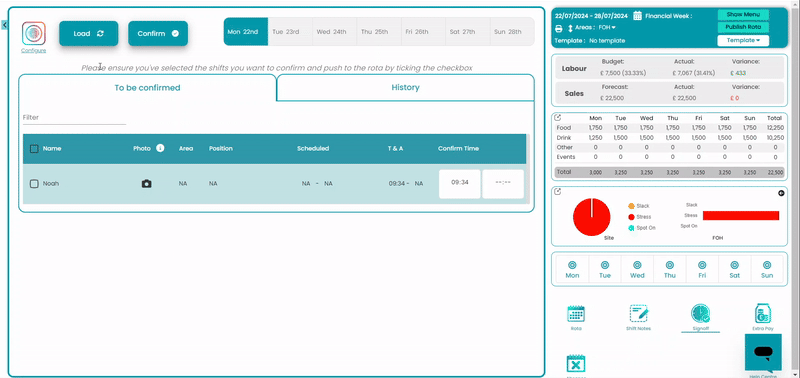The width and height of the screenshot is (800, 378).
Task: Select the Fri 26th day tab
Action: (423, 32)
